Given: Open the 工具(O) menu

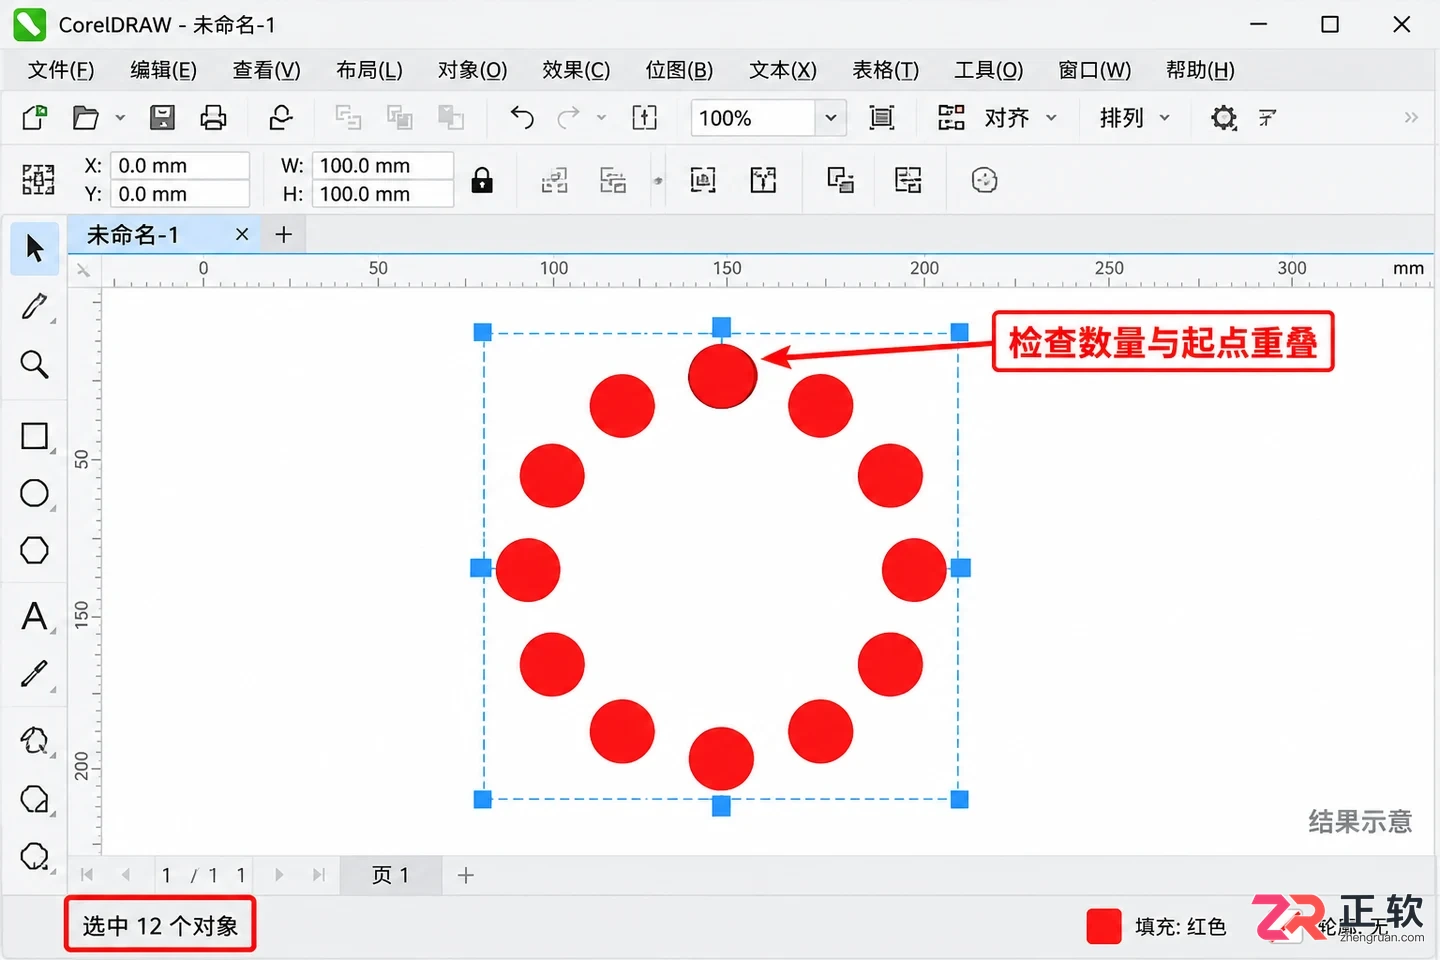Looking at the screenshot, I should (x=988, y=70).
